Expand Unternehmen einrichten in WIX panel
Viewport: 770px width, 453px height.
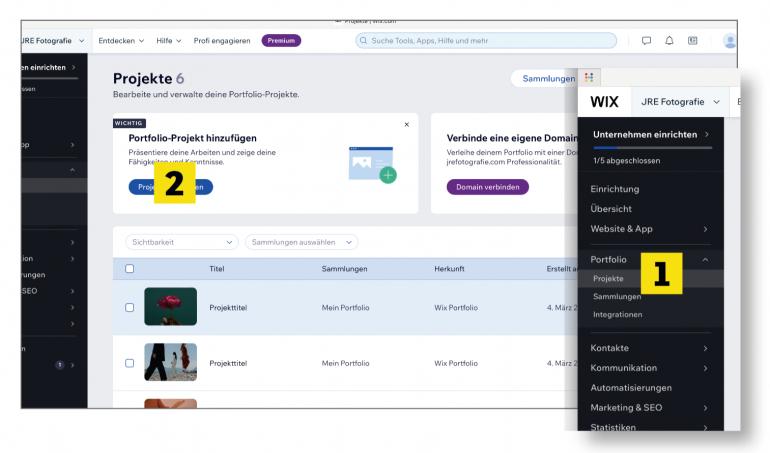coord(651,135)
